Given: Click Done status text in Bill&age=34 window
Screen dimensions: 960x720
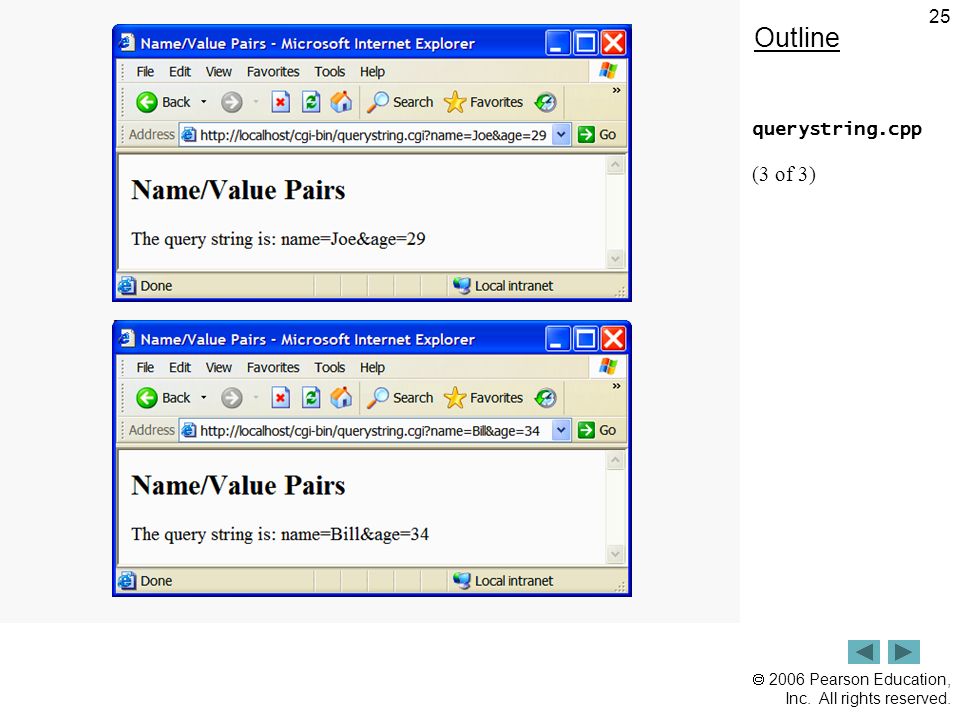Looking at the screenshot, I should click(156, 581).
